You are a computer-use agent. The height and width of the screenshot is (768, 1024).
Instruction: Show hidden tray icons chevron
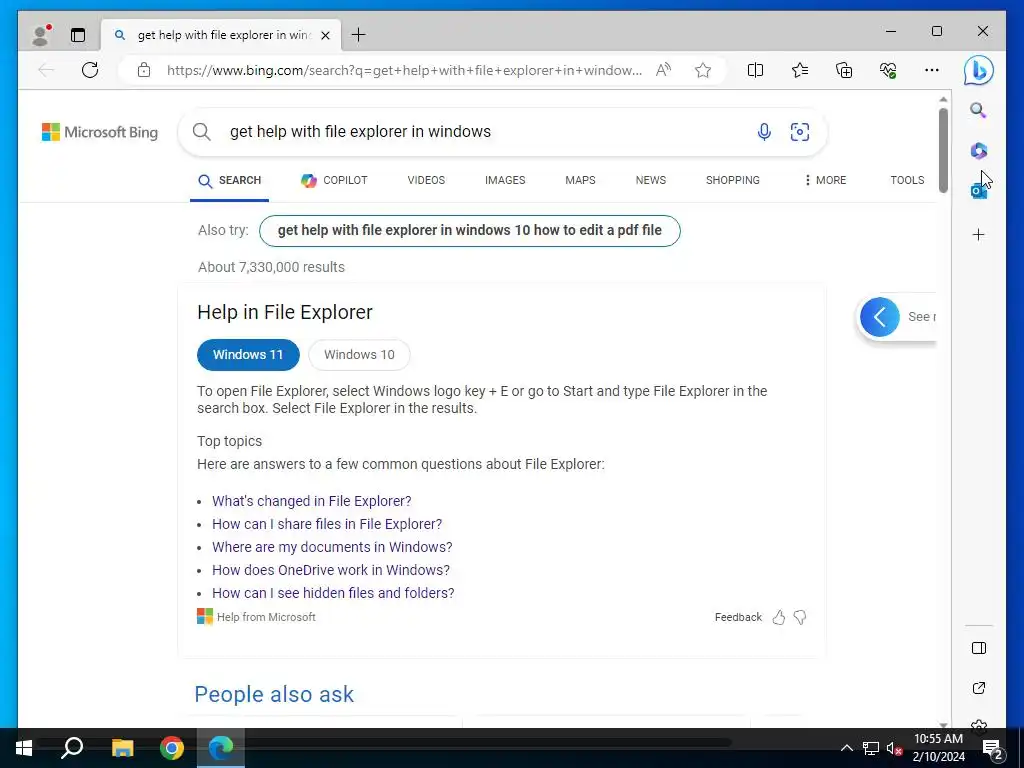tap(846, 748)
